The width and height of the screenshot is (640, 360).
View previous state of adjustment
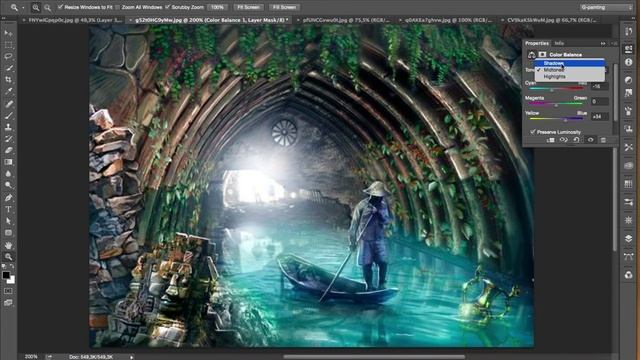[563, 140]
